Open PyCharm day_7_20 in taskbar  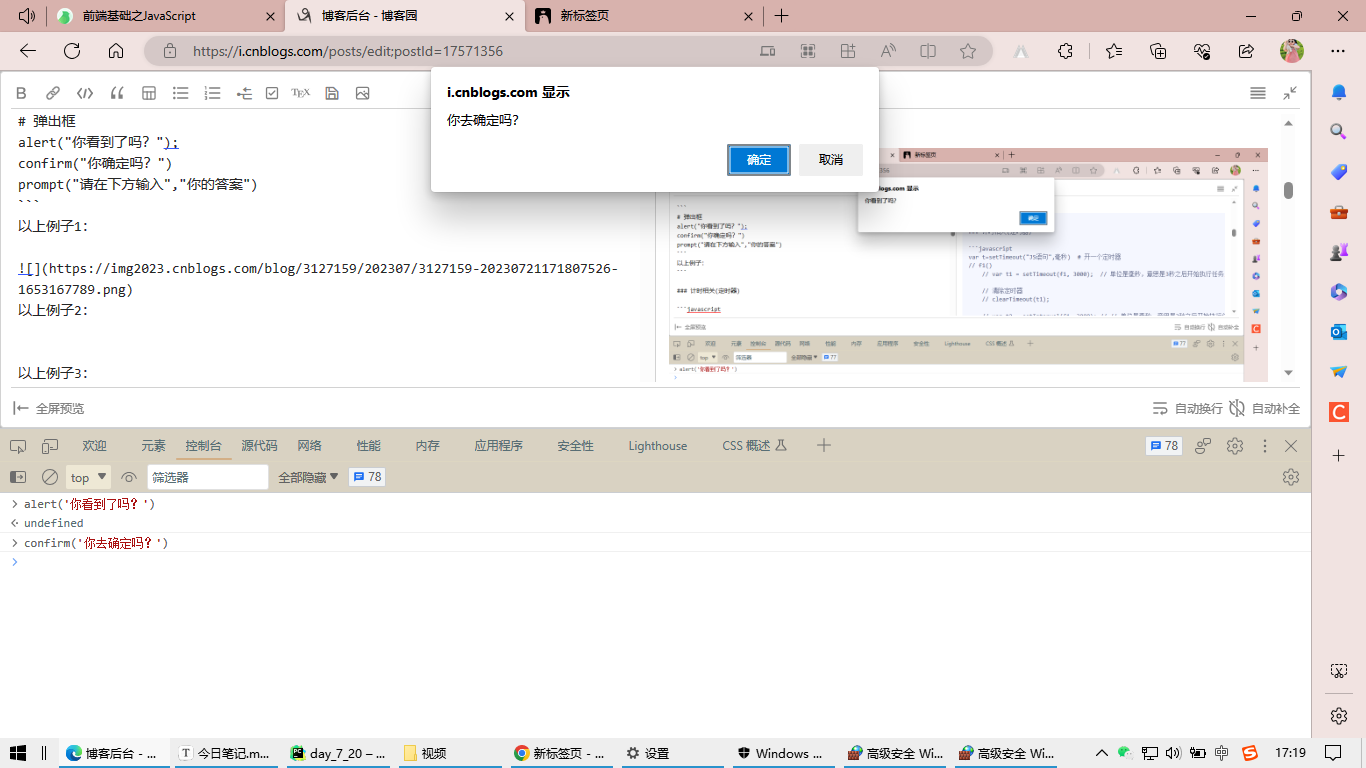click(338, 753)
